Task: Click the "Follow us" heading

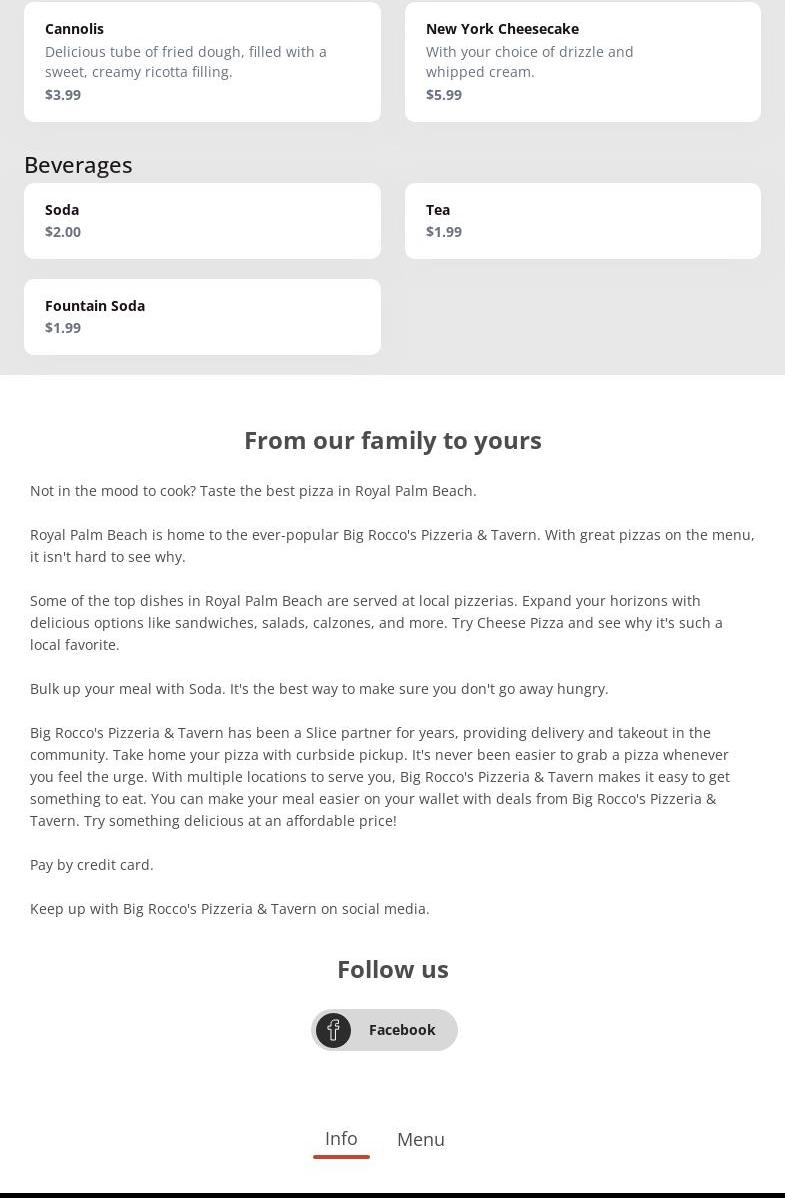Action: (393, 970)
